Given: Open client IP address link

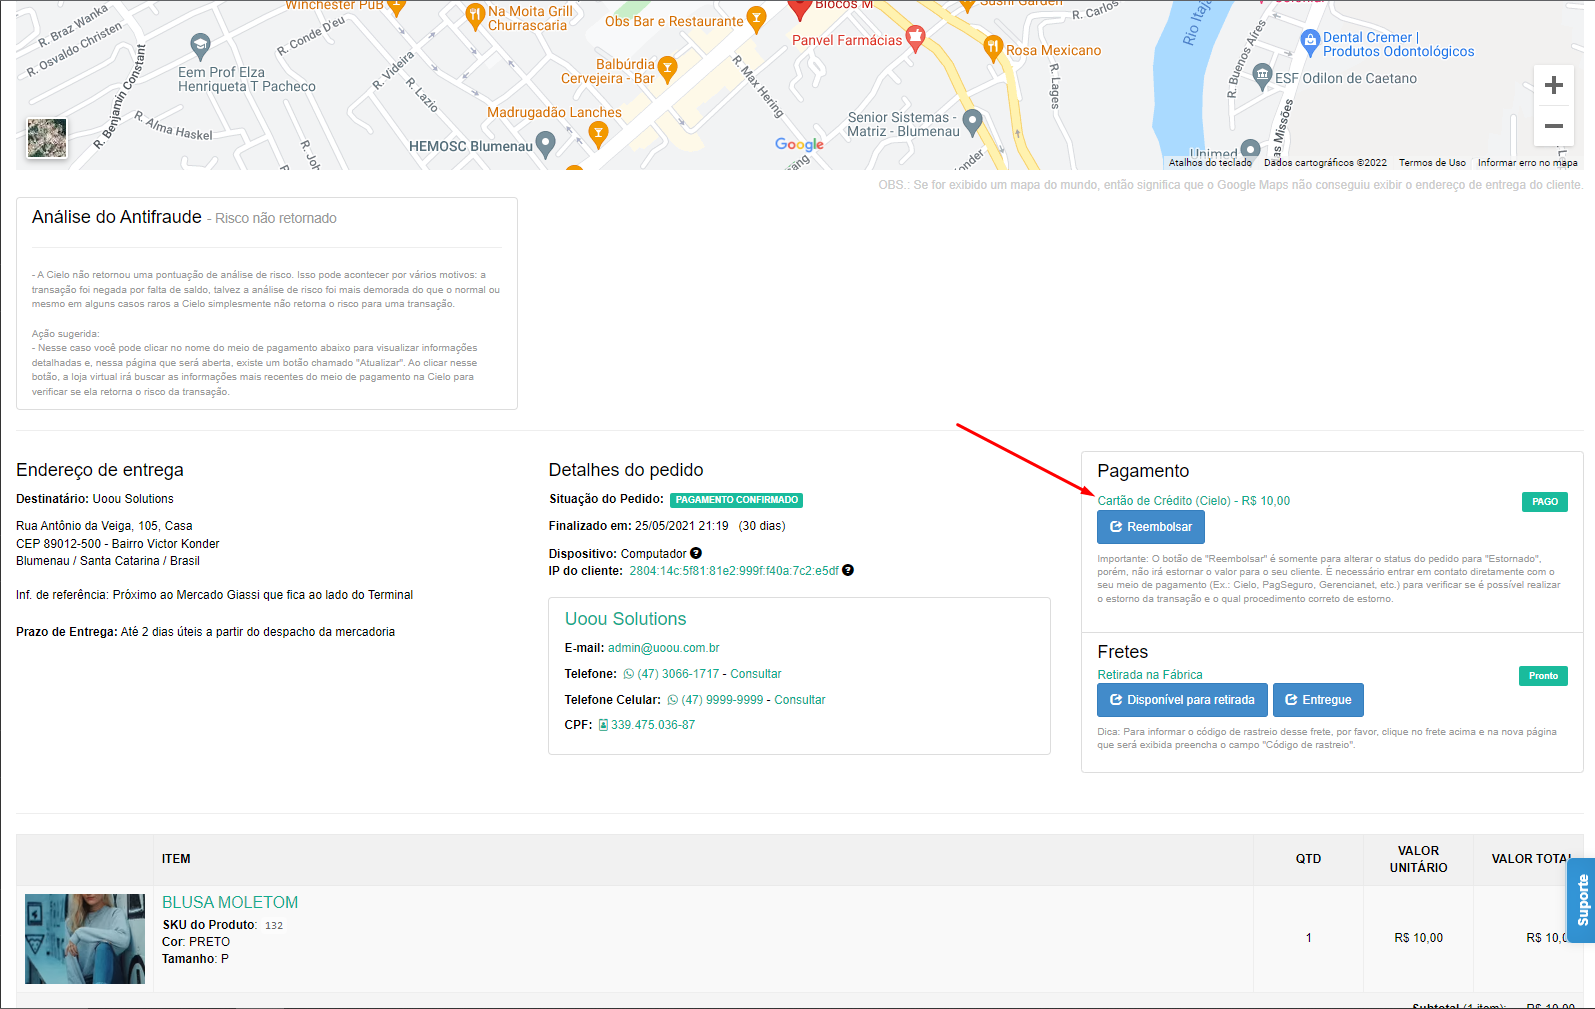Looking at the screenshot, I should point(734,571).
